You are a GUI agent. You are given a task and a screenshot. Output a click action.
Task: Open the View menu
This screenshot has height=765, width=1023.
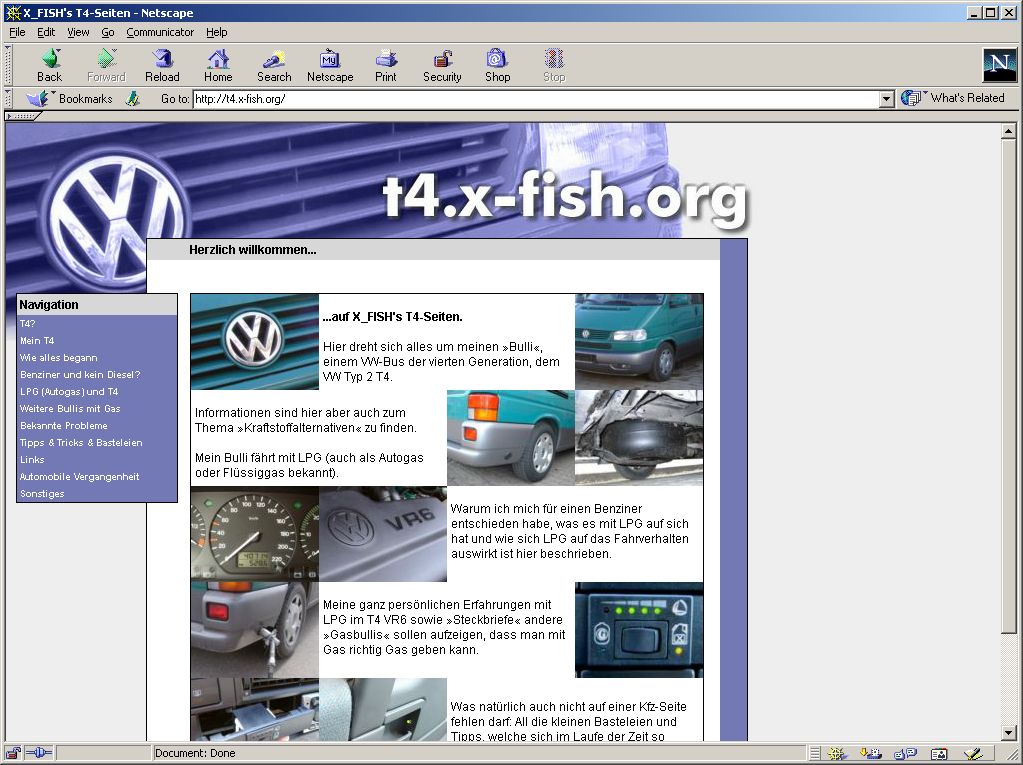pyautogui.click(x=78, y=32)
